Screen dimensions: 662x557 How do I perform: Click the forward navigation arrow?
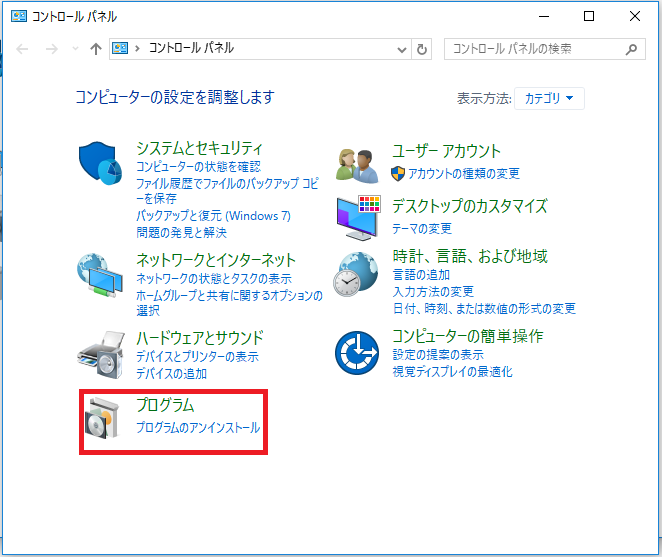click(52, 49)
